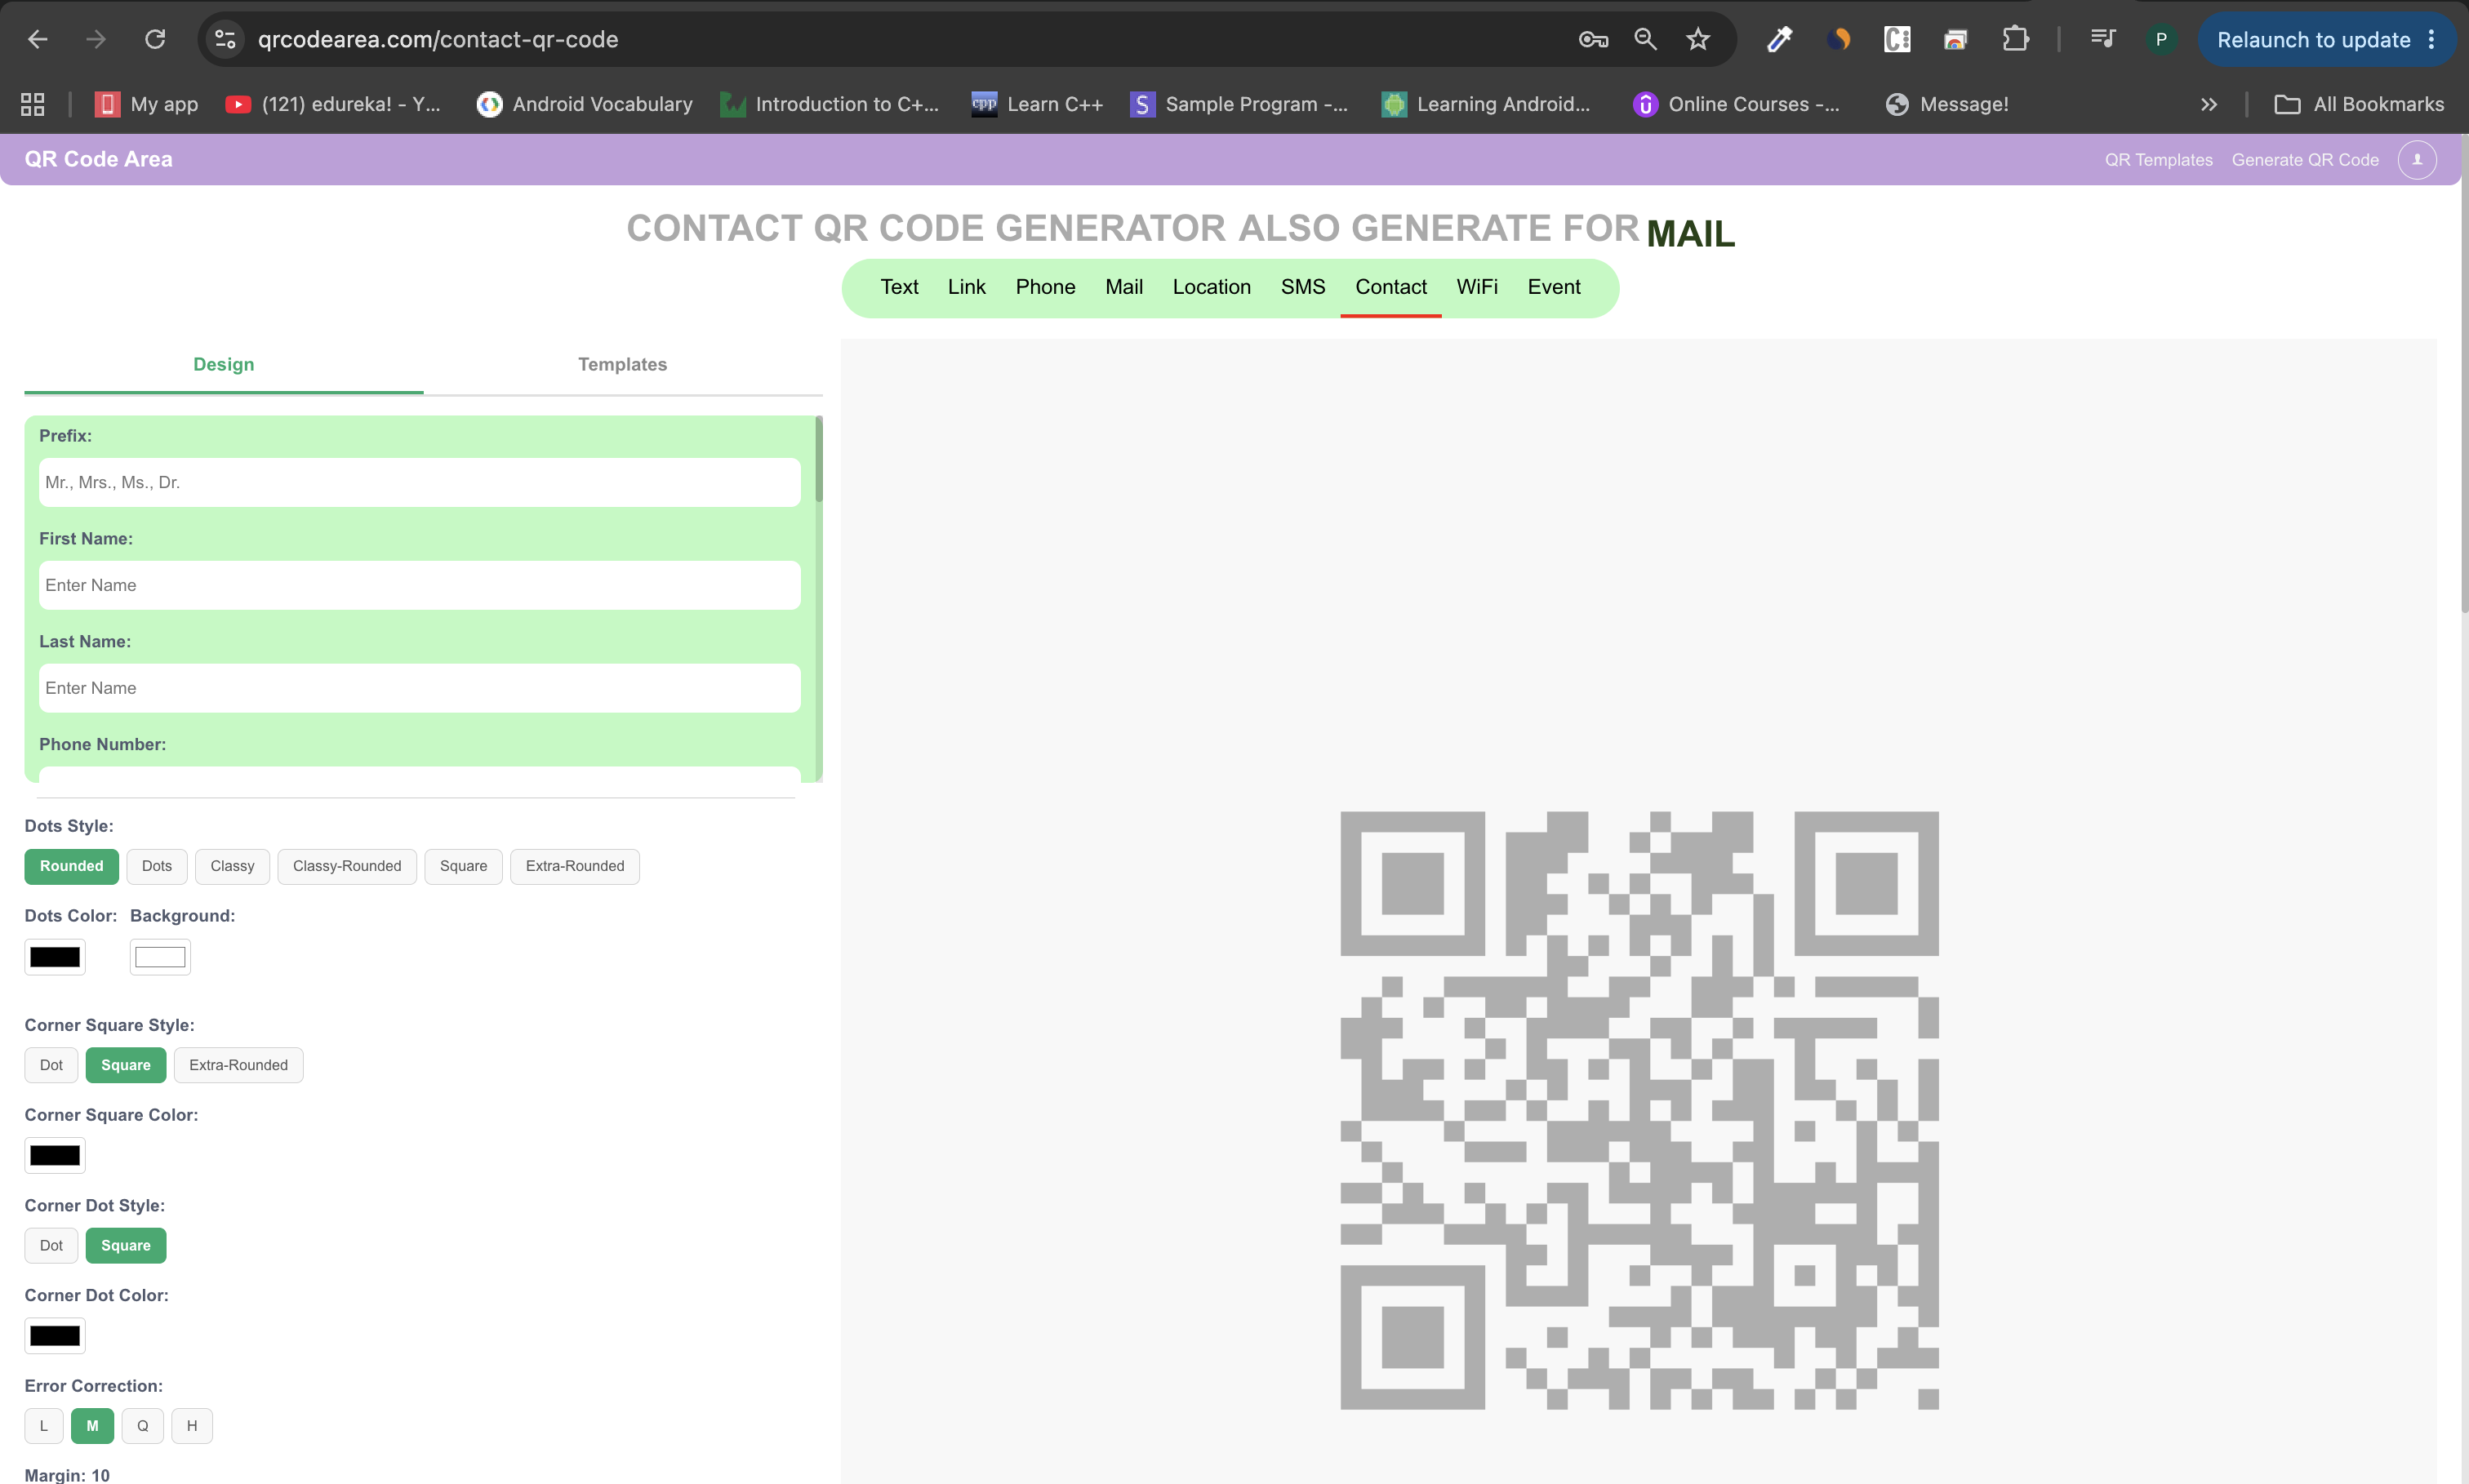The image size is (2469, 1484).
Task: Select Dots dots style
Action: click(157, 866)
